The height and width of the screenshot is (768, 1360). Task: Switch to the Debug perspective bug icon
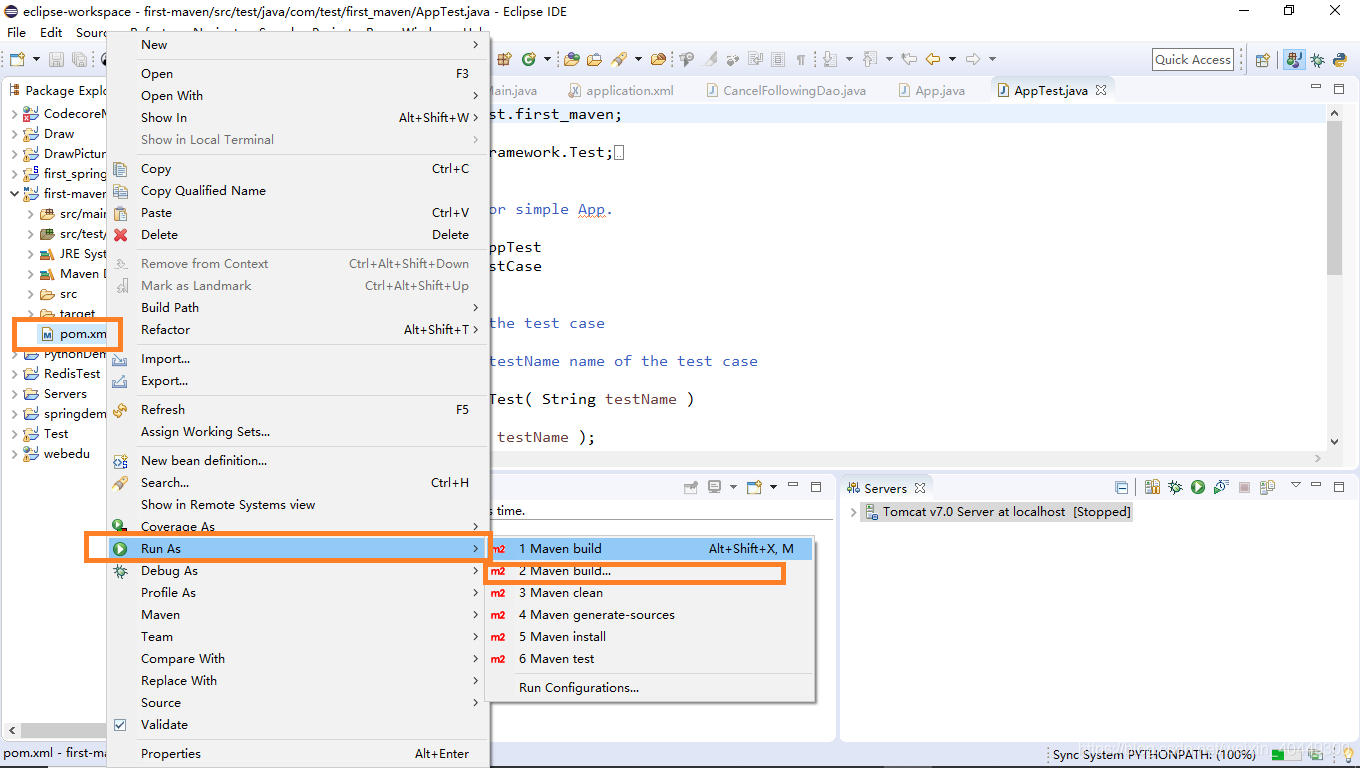point(1317,60)
